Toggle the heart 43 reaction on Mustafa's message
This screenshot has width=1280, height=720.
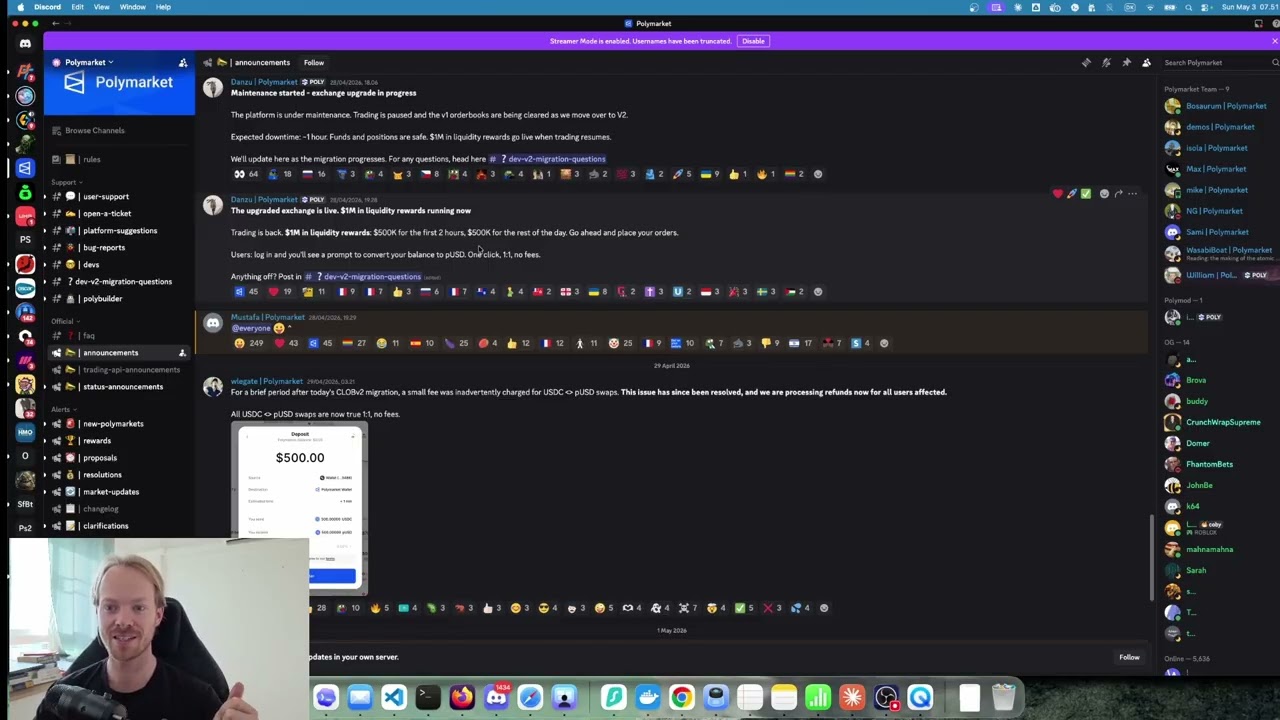click(x=286, y=343)
